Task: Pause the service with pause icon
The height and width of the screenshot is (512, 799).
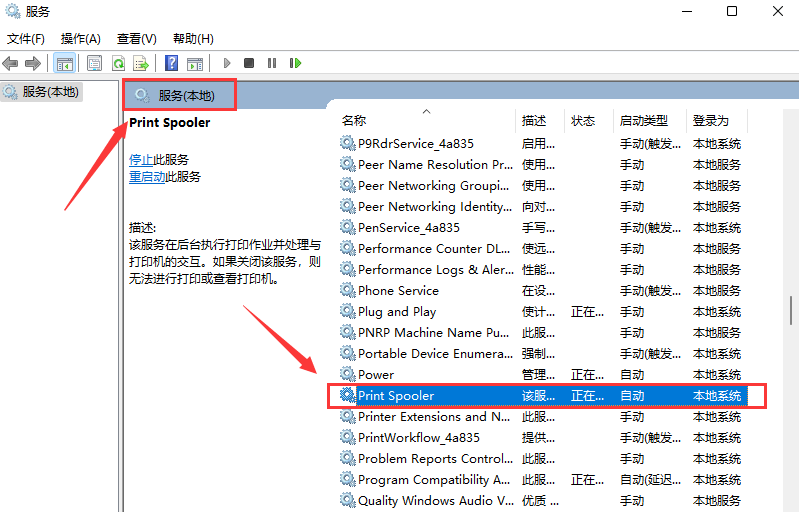Action: [x=272, y=63]
